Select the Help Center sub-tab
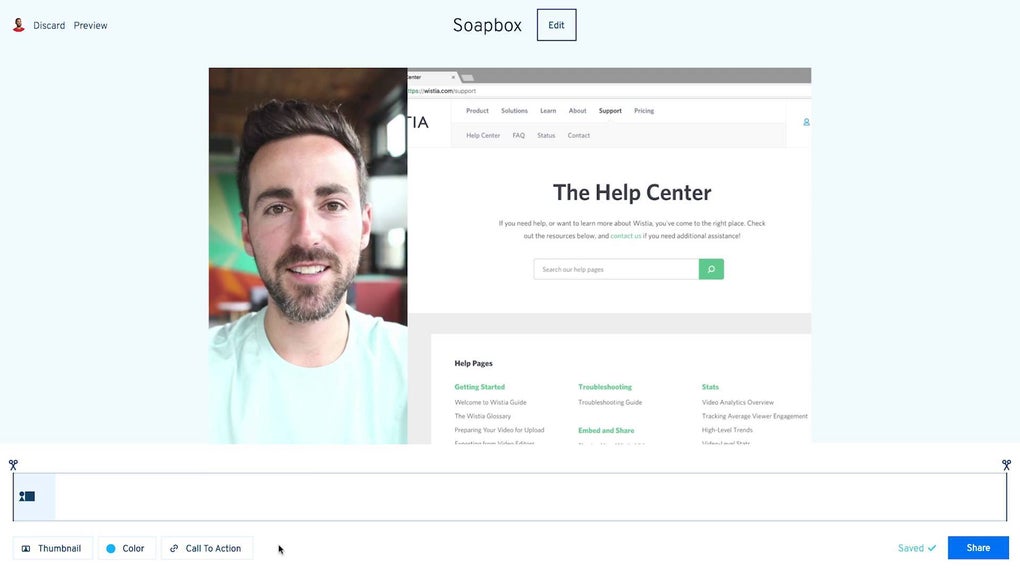 (483, 135)
